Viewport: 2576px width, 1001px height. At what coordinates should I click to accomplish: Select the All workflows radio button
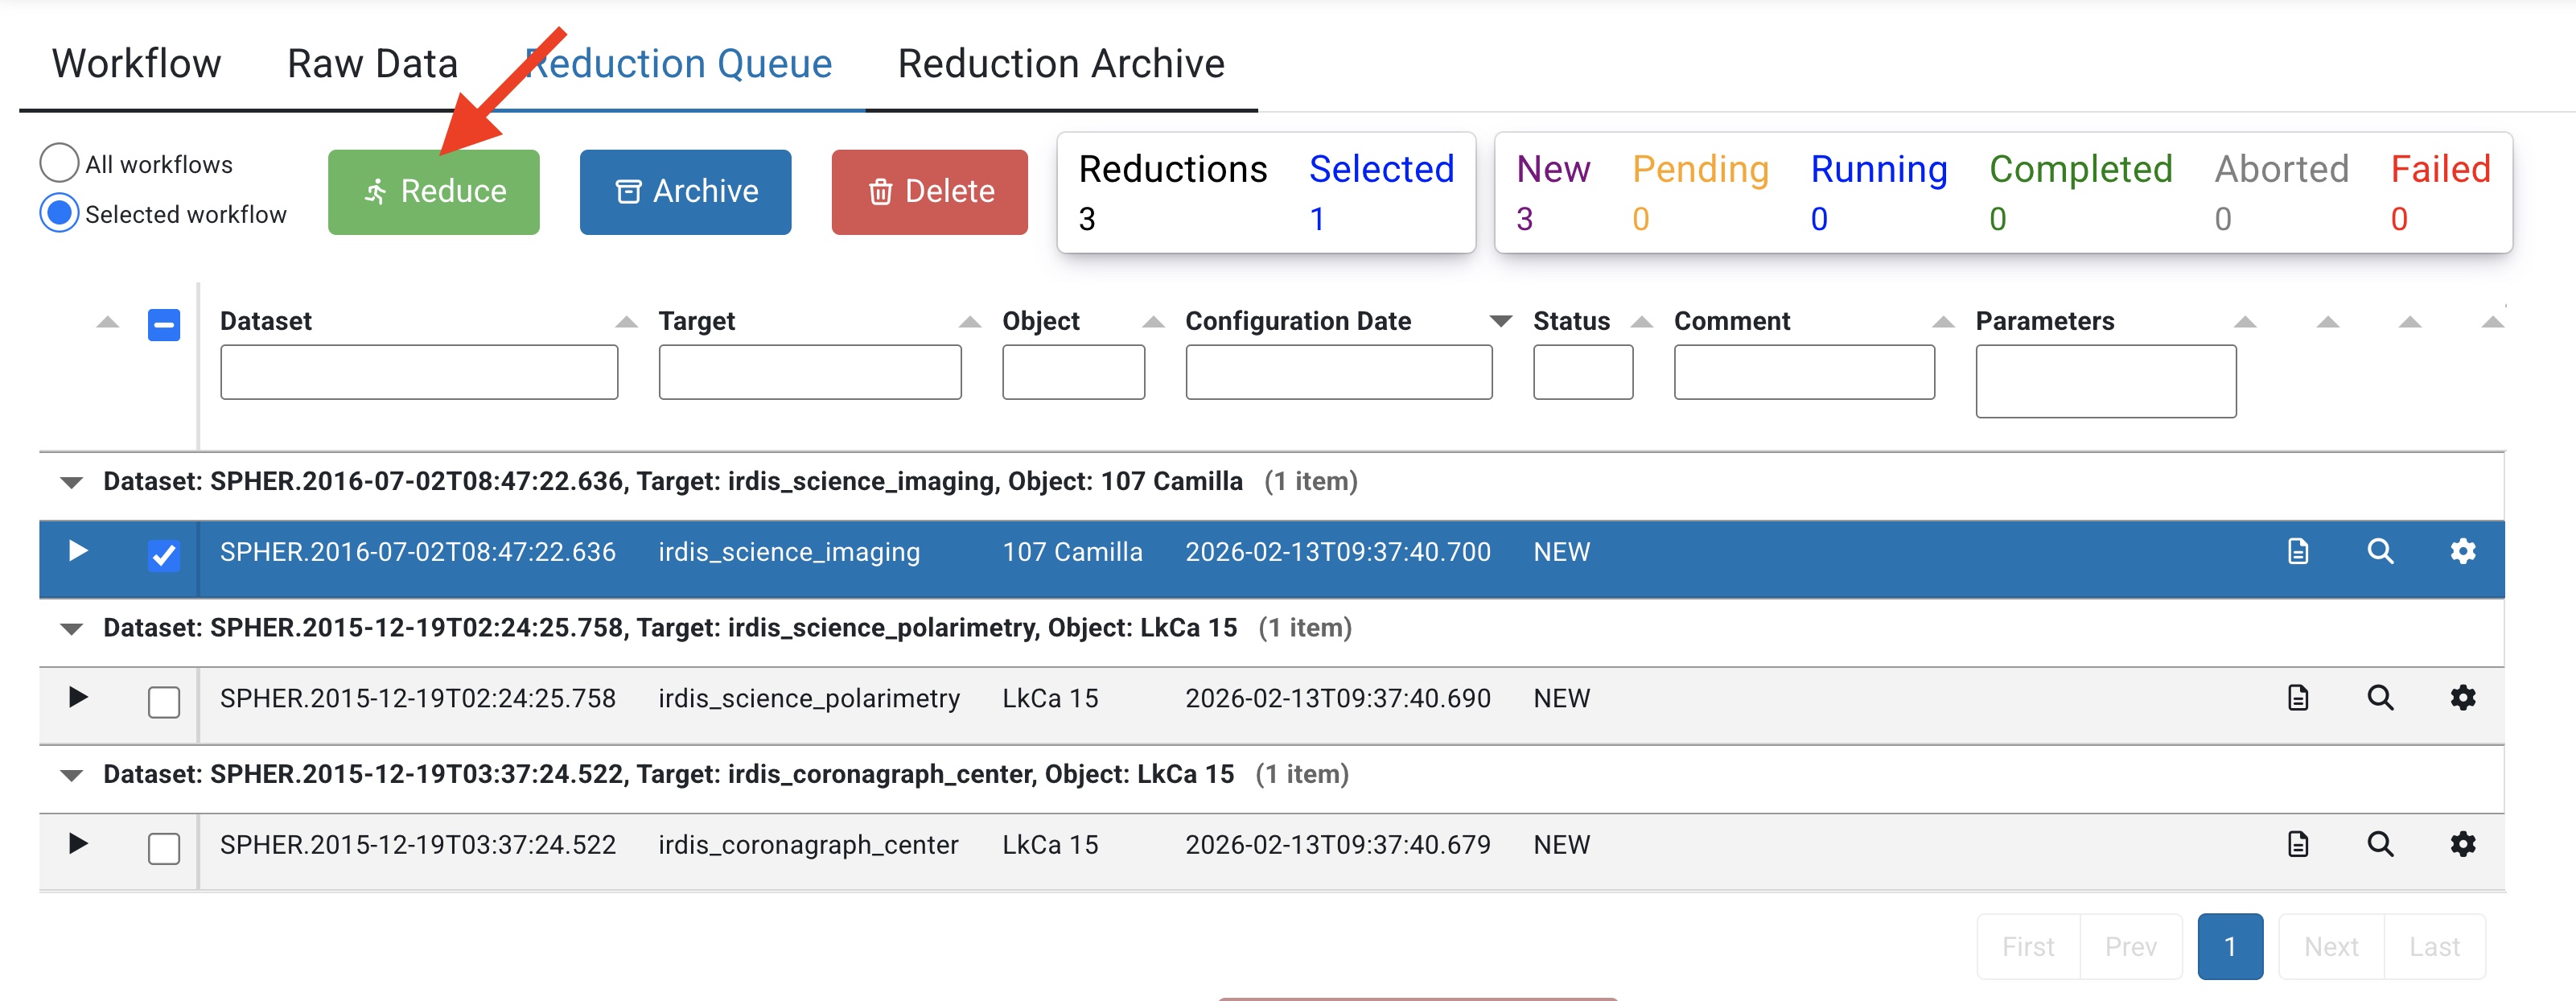pyautogui.click(x=59, y=163)
